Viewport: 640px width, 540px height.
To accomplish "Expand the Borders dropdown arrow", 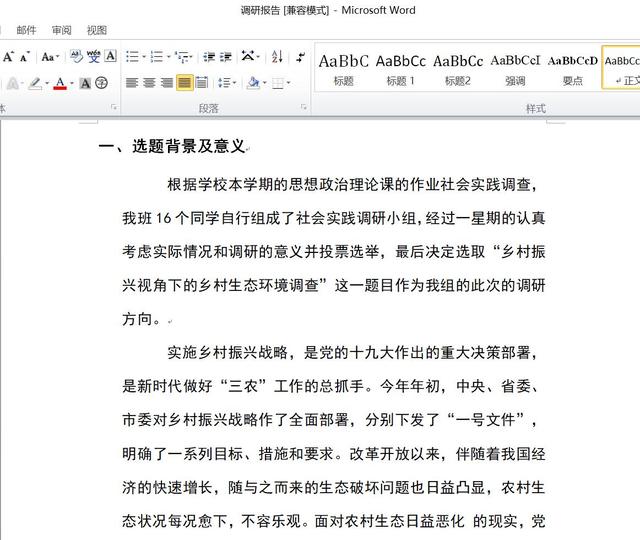I will (289, 83).
